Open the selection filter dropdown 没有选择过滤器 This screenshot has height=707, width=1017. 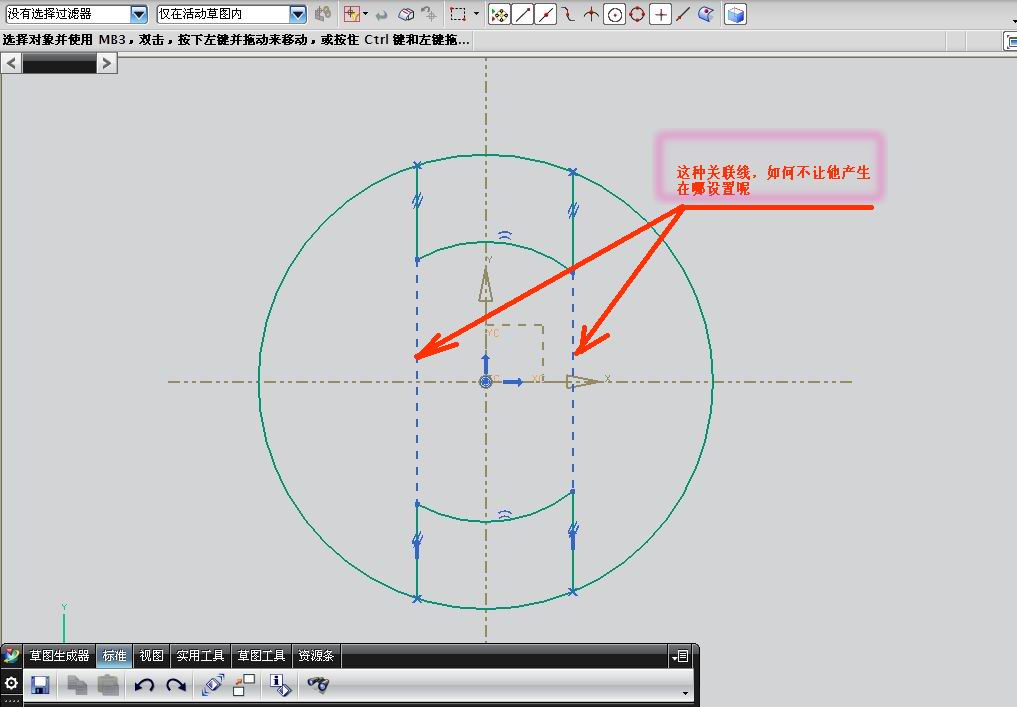[x=76, y=14]
